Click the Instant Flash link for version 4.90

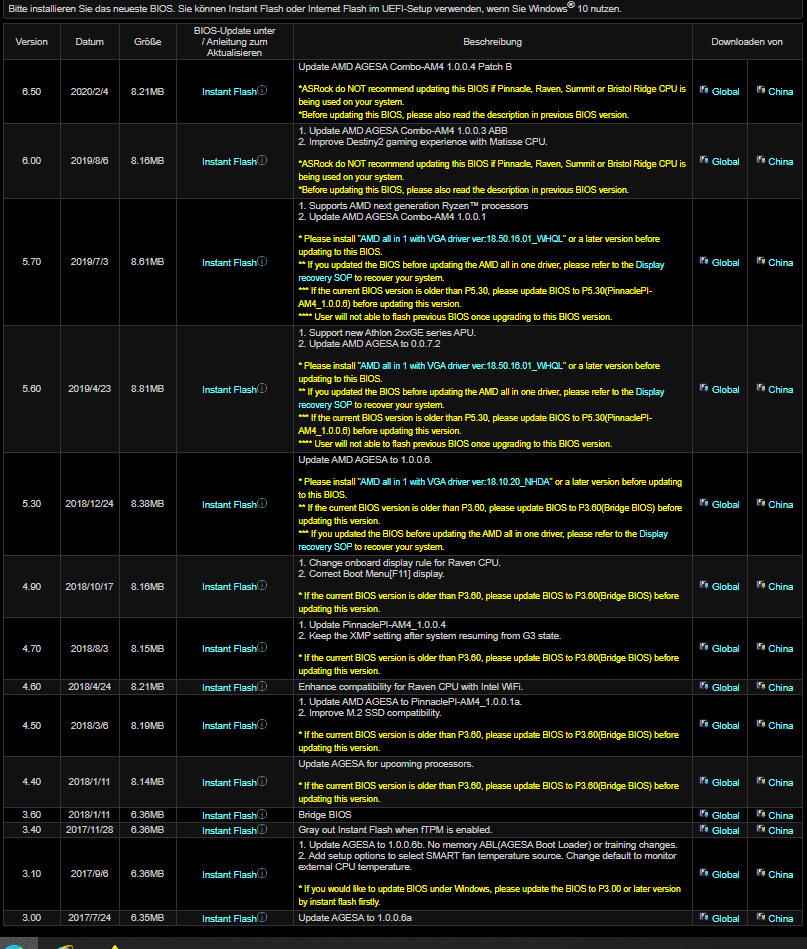tap(229, 586)
